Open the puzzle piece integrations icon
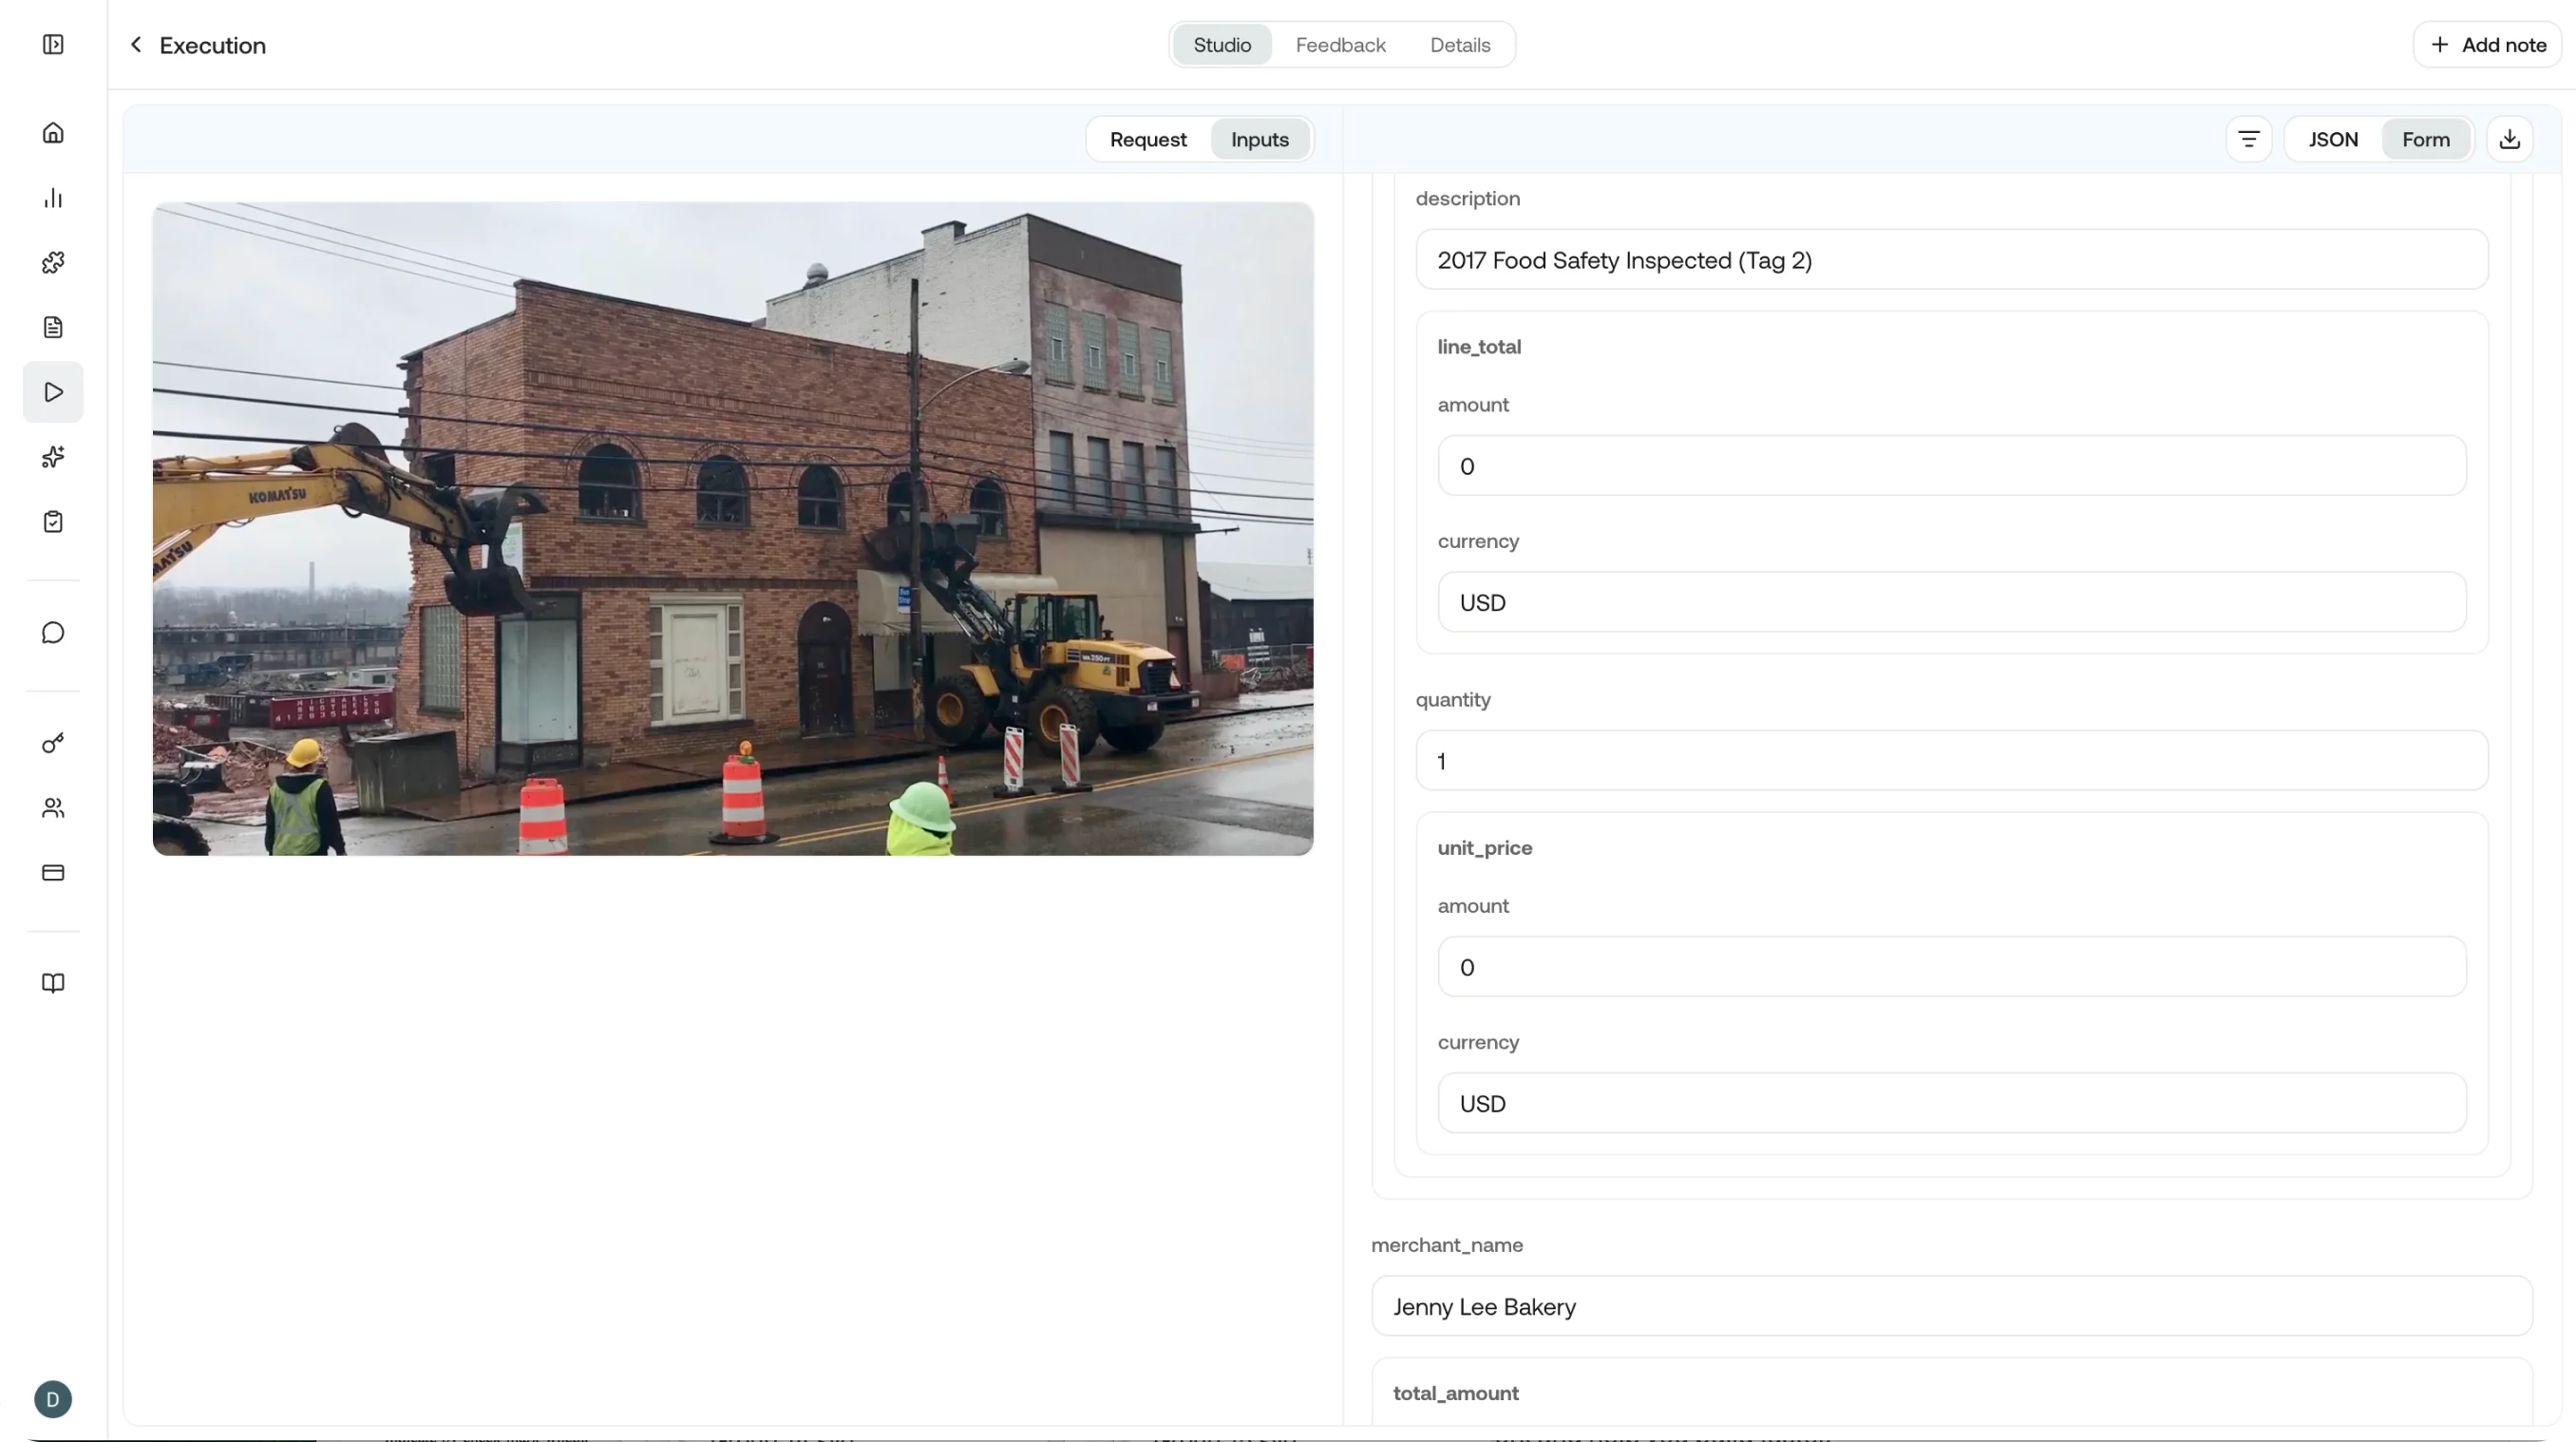Screen dimensions: 2576x1442 (53, 263)
